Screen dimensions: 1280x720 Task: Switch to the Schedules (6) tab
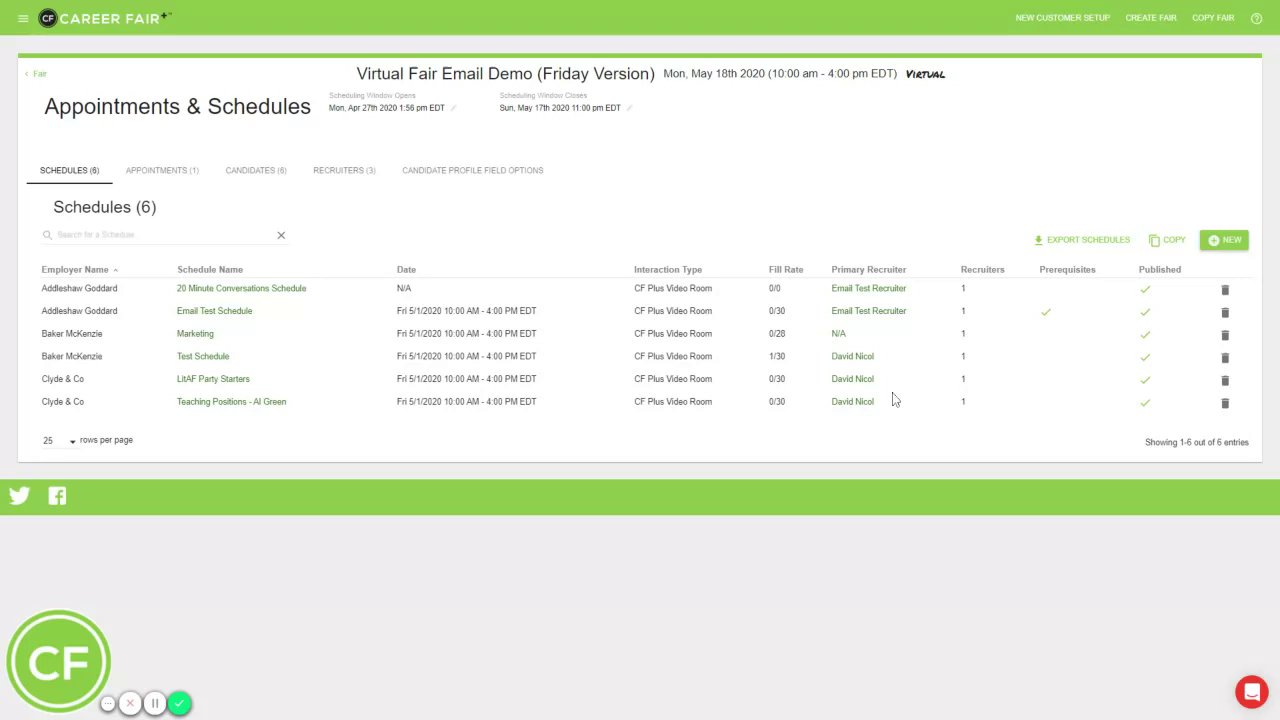(x=69, y=171)
